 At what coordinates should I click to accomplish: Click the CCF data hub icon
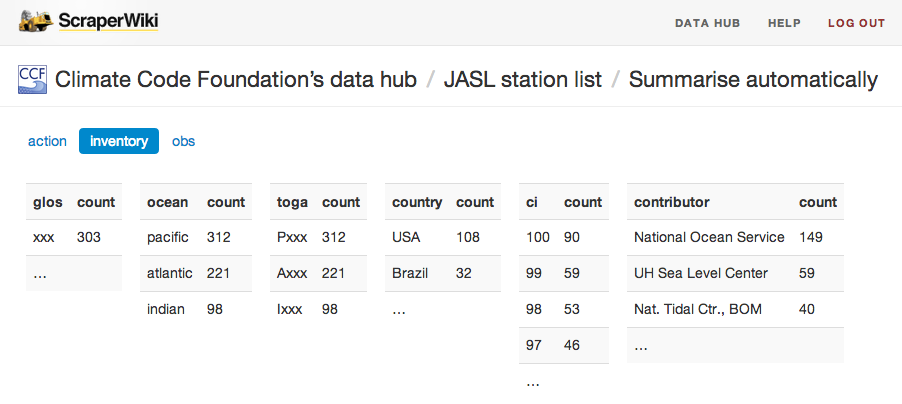pyautogui.click(x=33, y=79)
